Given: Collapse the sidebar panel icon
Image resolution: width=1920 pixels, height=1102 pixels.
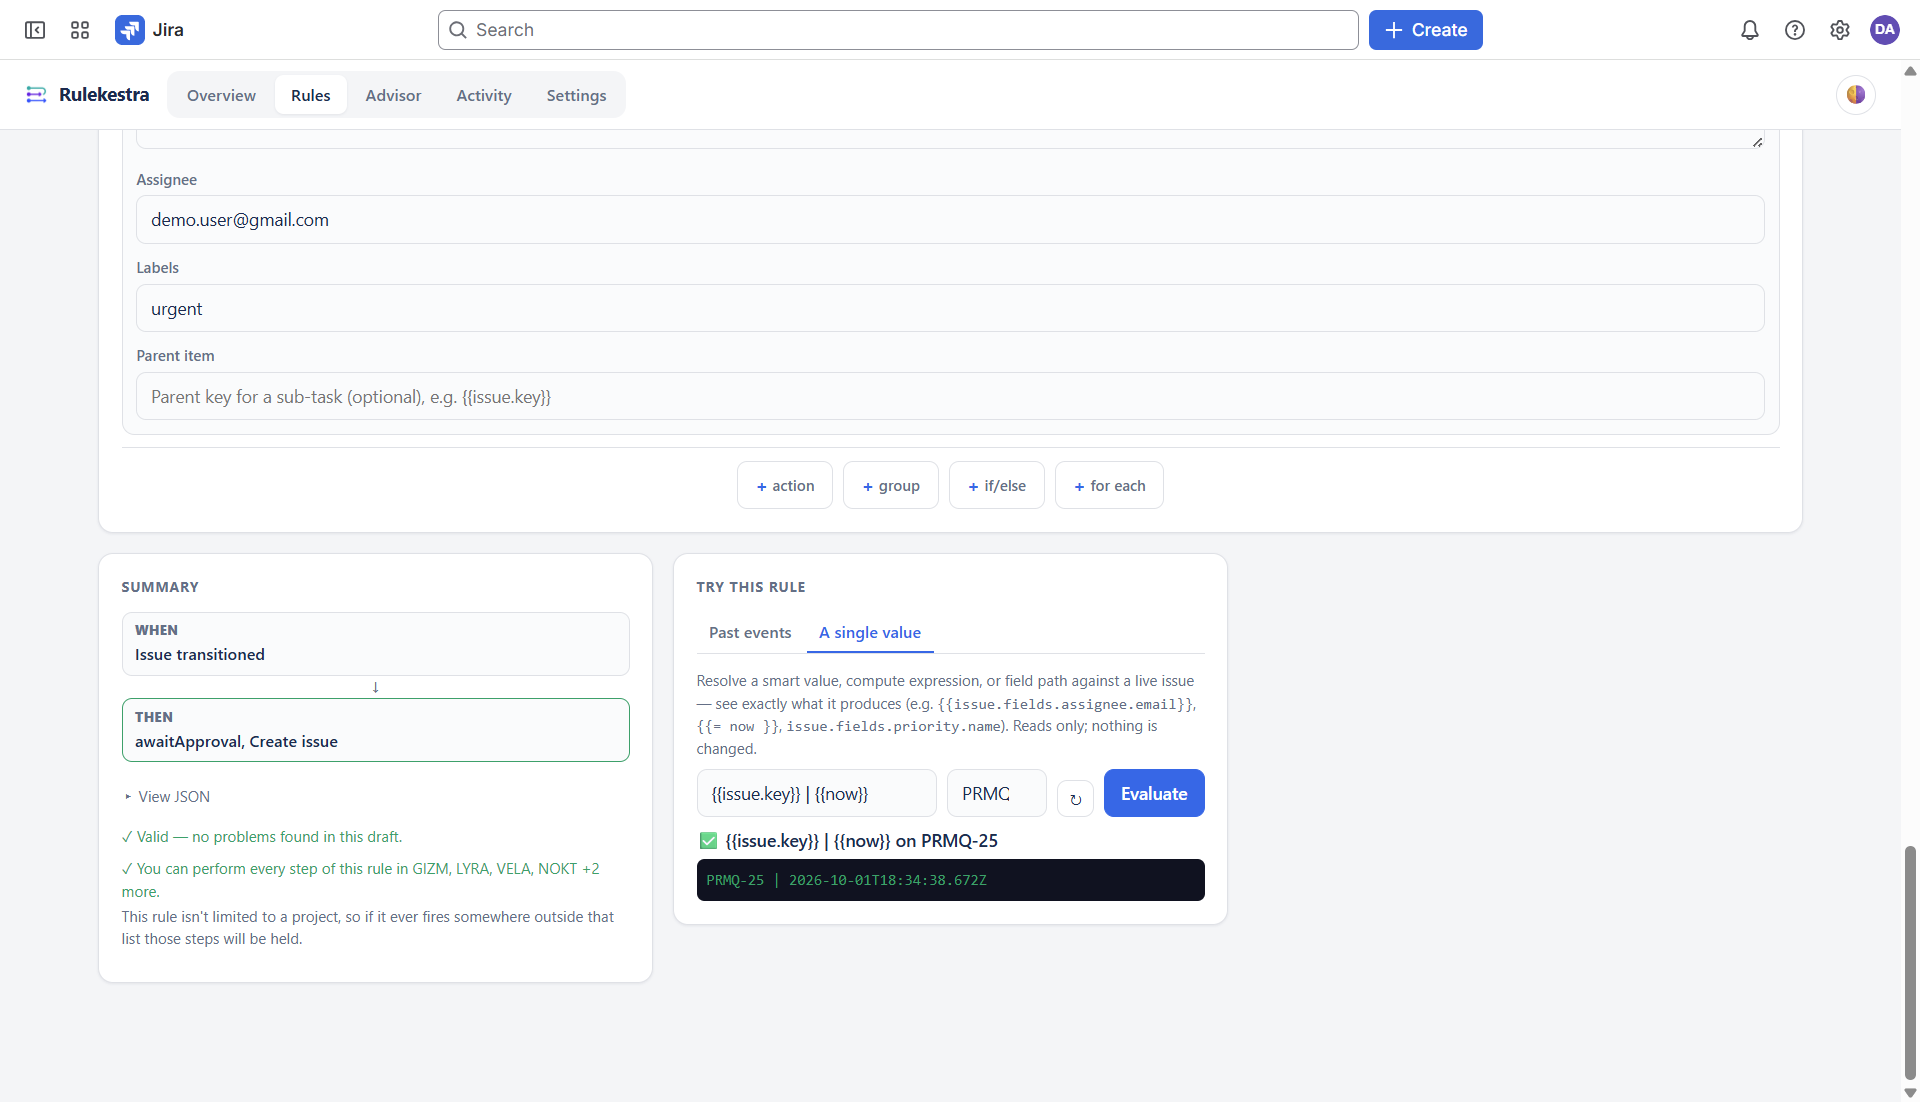Looking at the screenshot, I should coord(35,30).
